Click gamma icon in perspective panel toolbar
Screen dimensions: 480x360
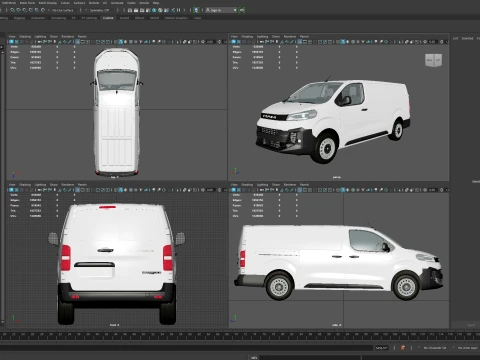[442, 42]
